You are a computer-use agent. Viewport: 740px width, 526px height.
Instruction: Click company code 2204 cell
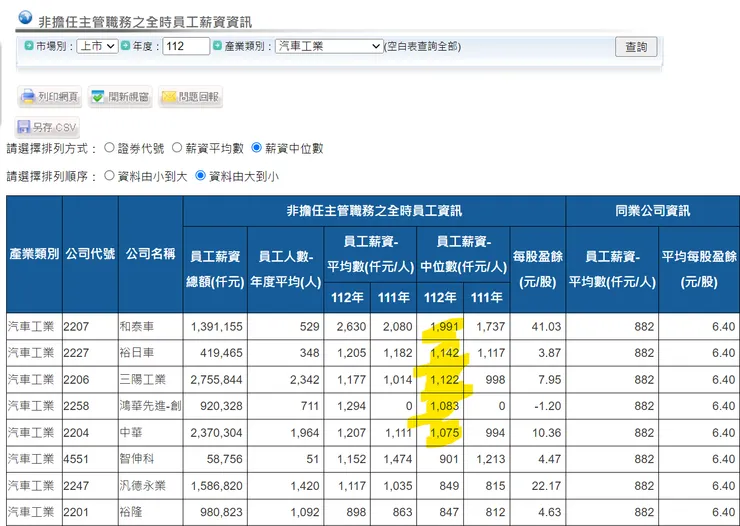point(90,433)
